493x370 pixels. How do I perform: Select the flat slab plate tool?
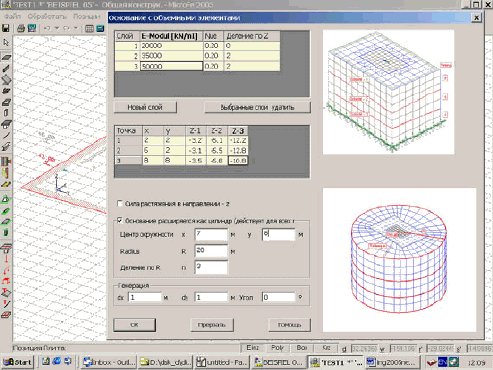(x=6, y=57)
